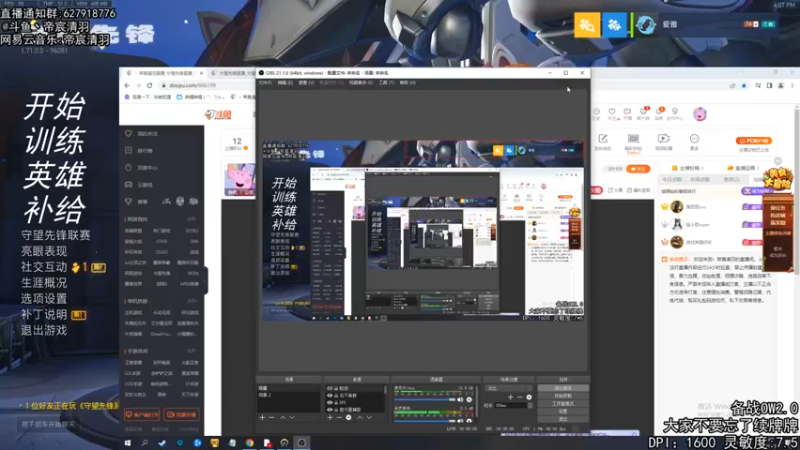The image size is (800, 450).
Task: Open 帮助(H) menu in OBS
Action: pyautogui.click(x=407, y=82)
